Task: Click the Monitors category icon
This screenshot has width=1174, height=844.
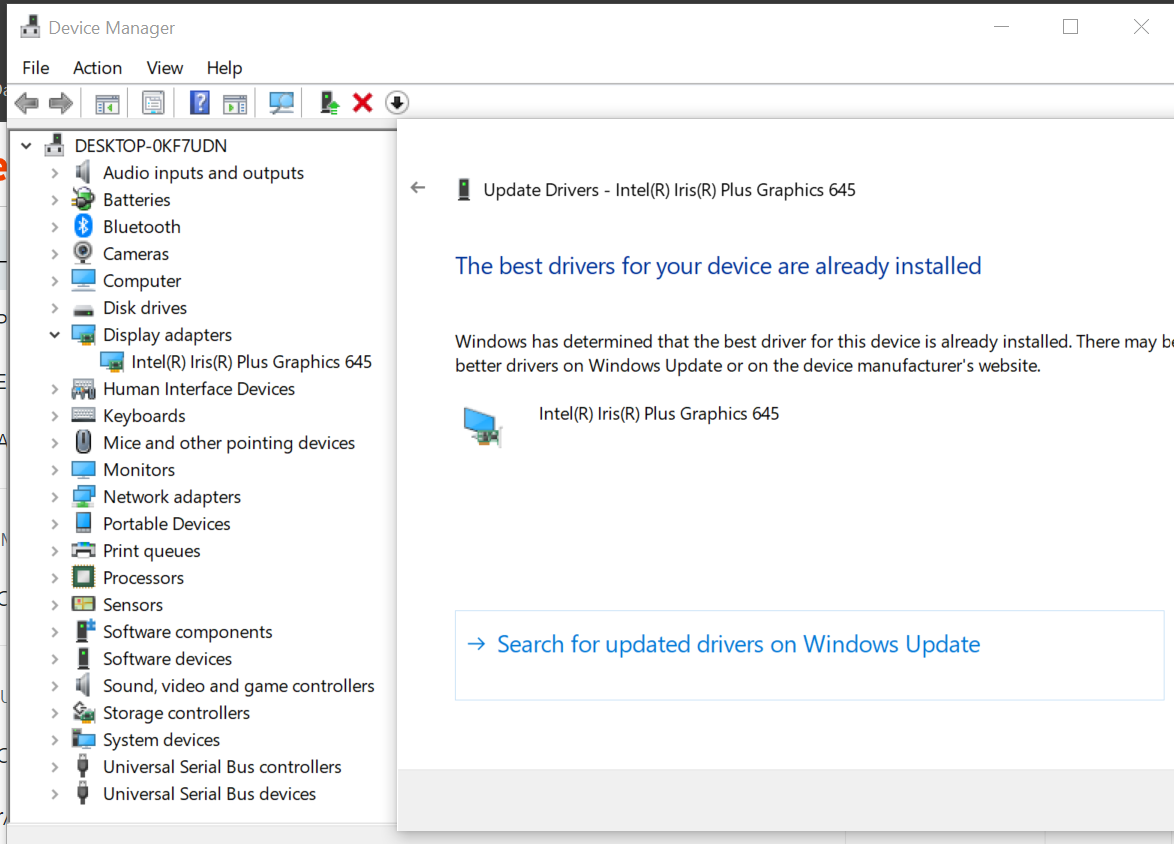Action: (x=83, y=469)
